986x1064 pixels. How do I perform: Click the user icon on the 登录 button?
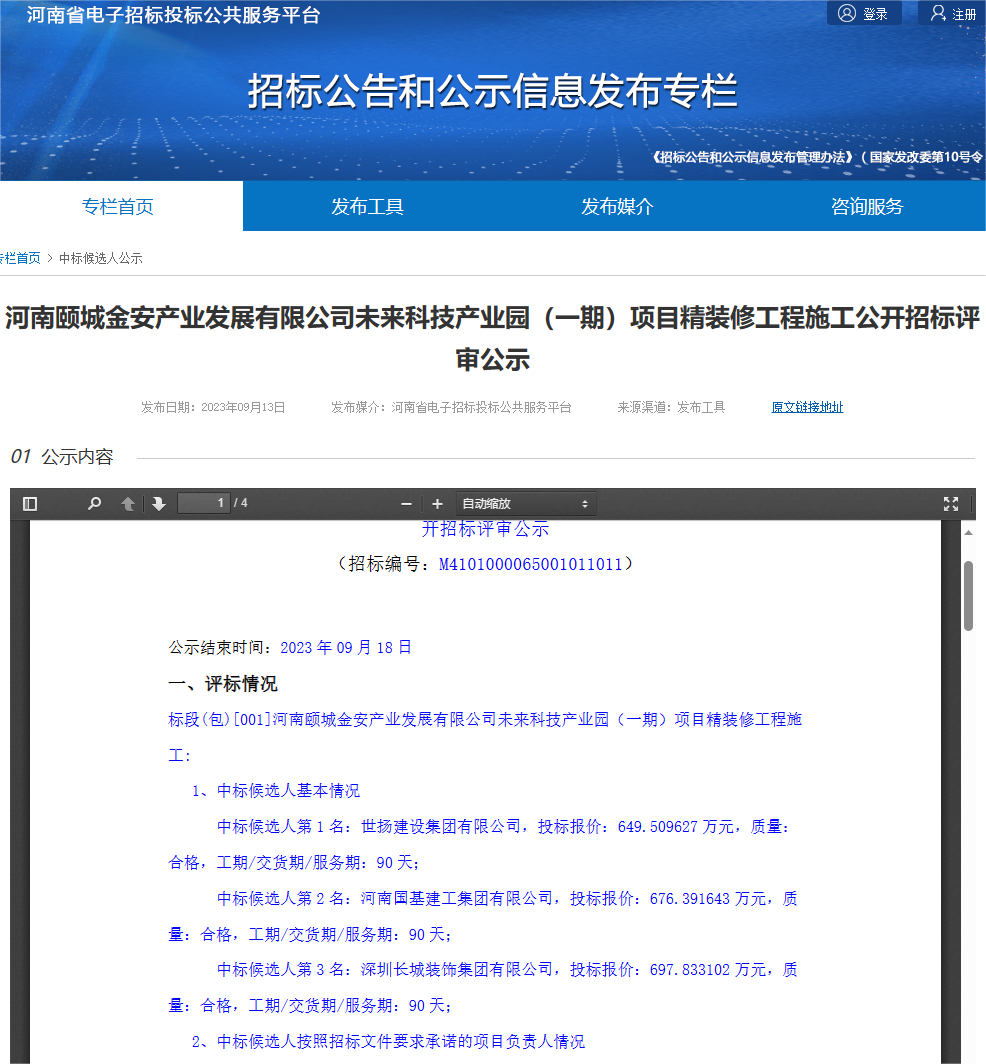point(848,12)
